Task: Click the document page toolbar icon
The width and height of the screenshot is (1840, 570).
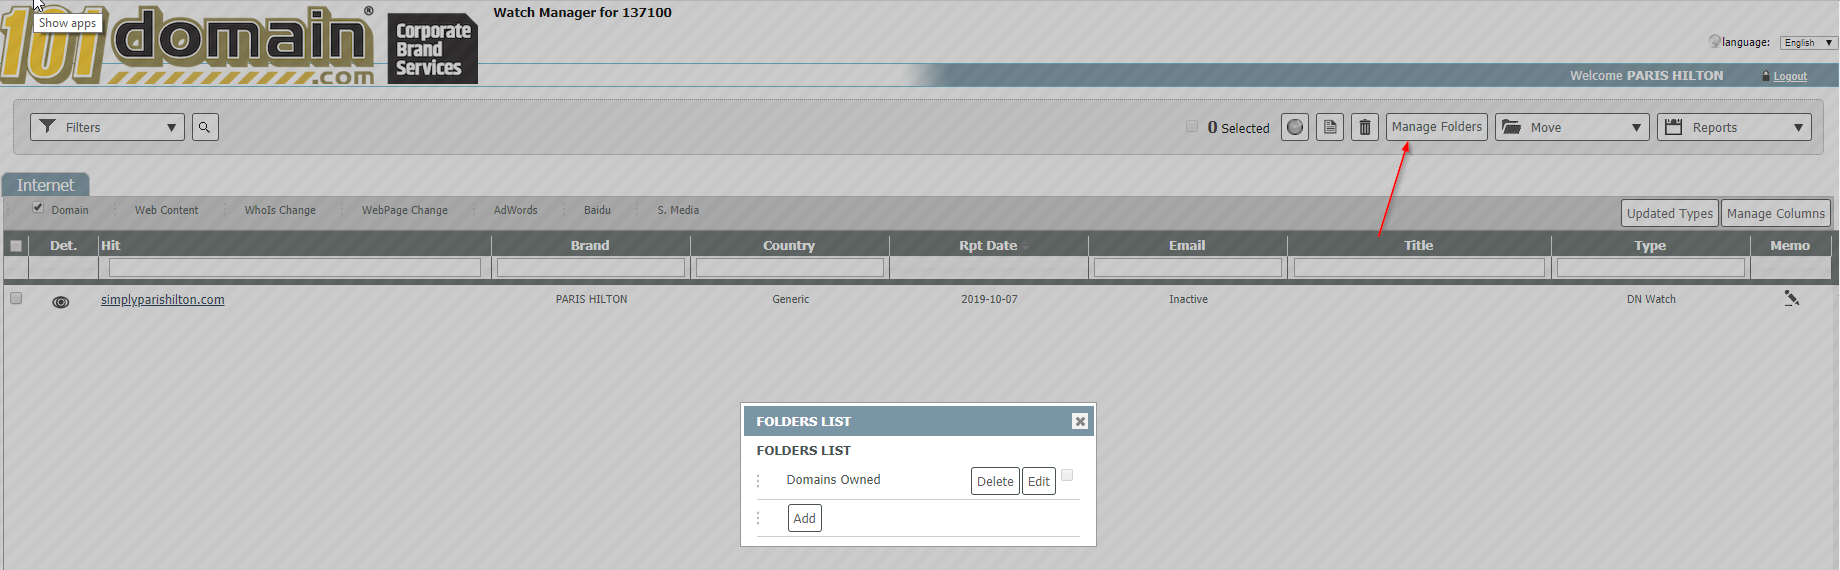Action: tap(1330, 127)
